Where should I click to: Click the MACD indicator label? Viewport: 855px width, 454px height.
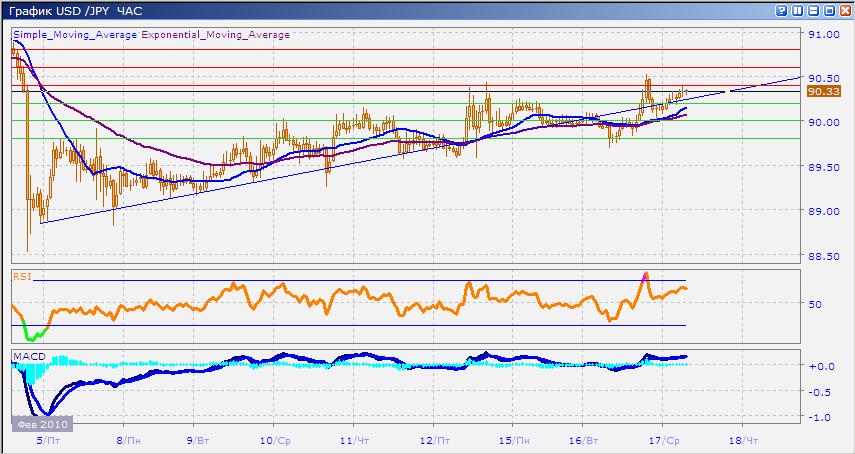tap(25, 355)
